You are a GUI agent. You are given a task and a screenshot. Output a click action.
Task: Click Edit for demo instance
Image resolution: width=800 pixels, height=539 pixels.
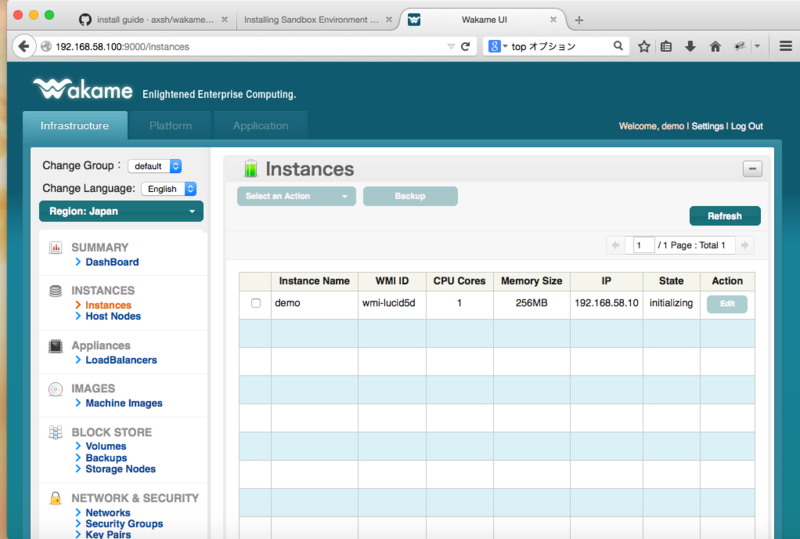point(727,304)
